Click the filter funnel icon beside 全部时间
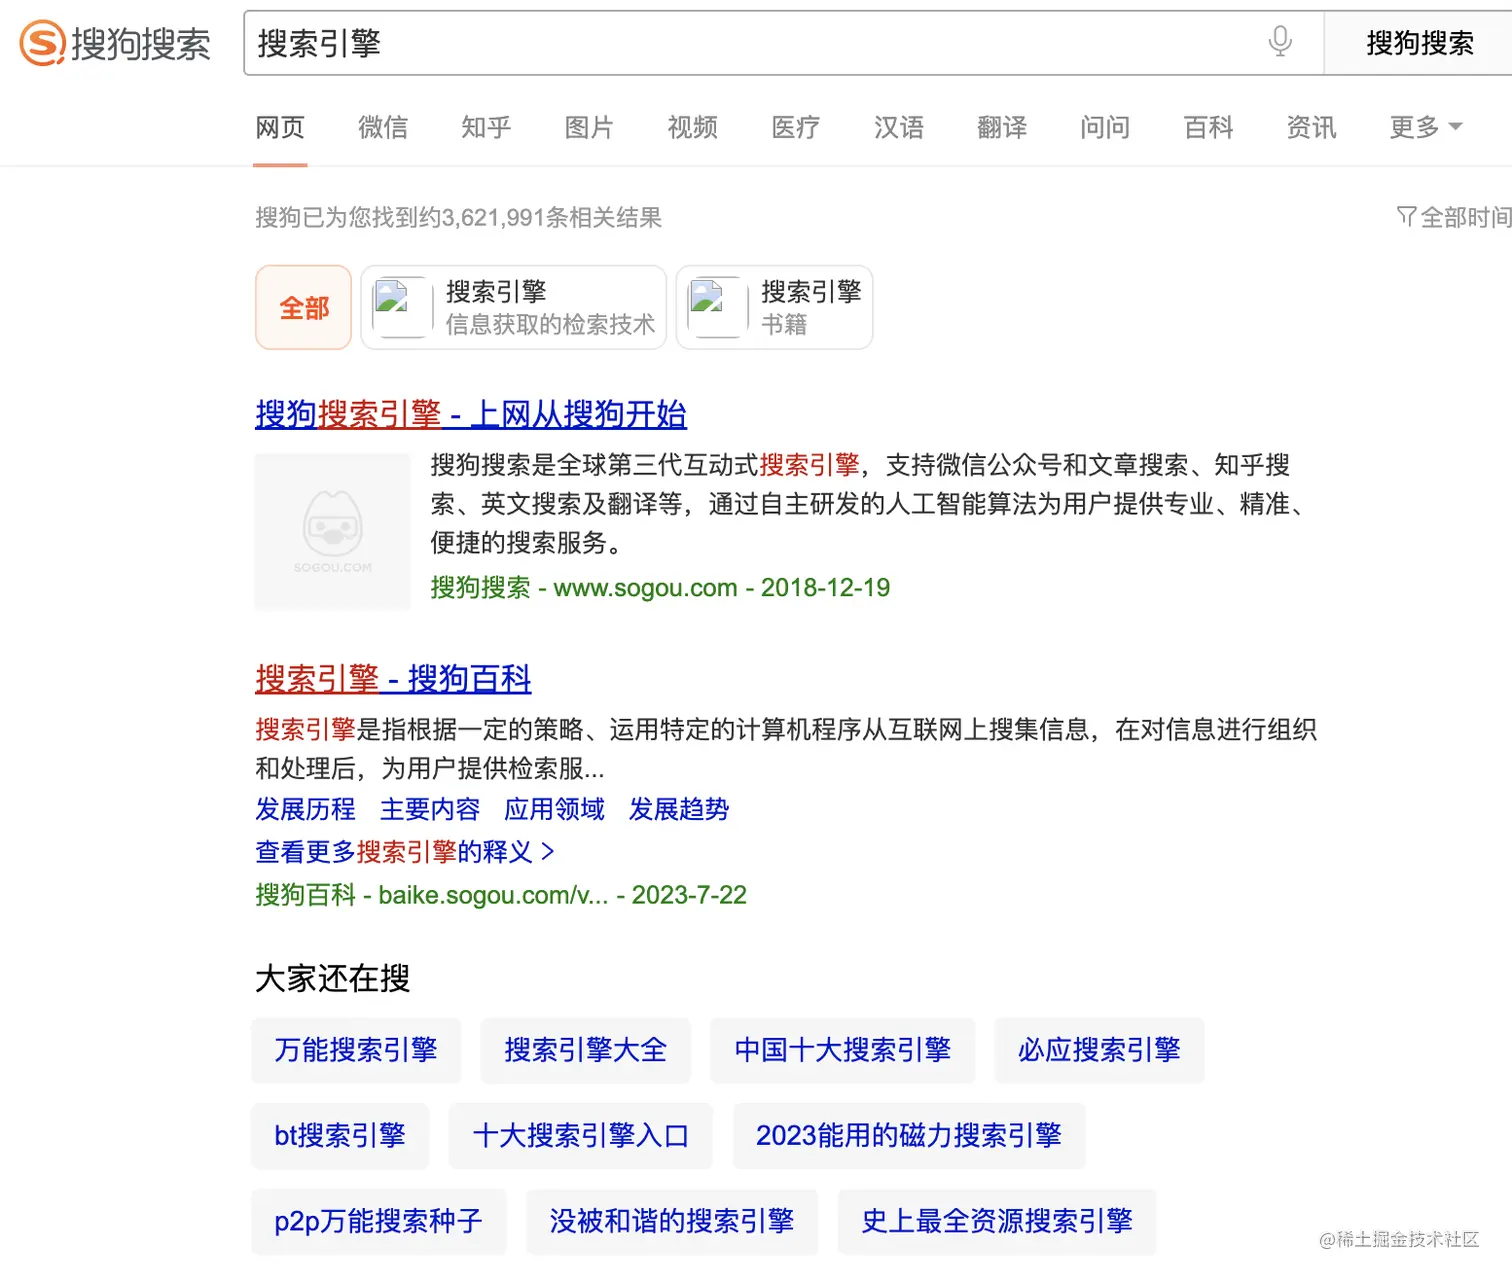 (1406, 217)
